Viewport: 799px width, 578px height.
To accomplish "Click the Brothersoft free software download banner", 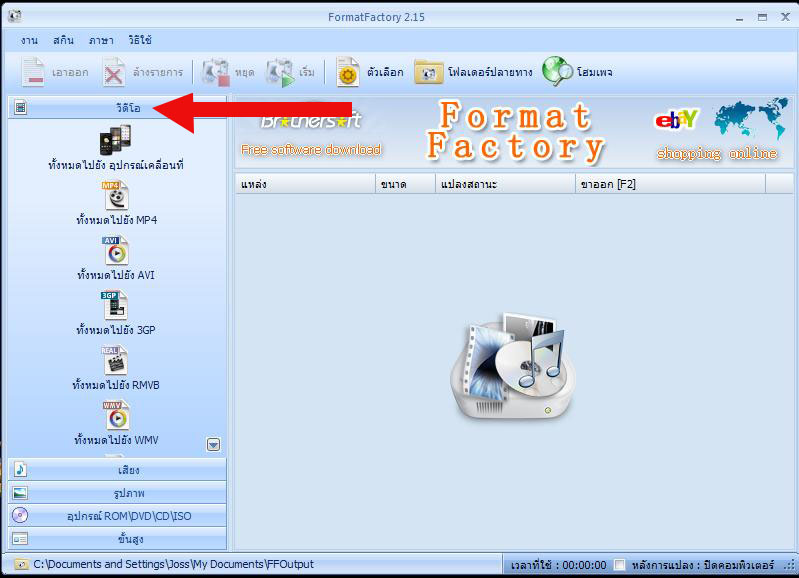I will pyautogui.click(x=311, y=134).
